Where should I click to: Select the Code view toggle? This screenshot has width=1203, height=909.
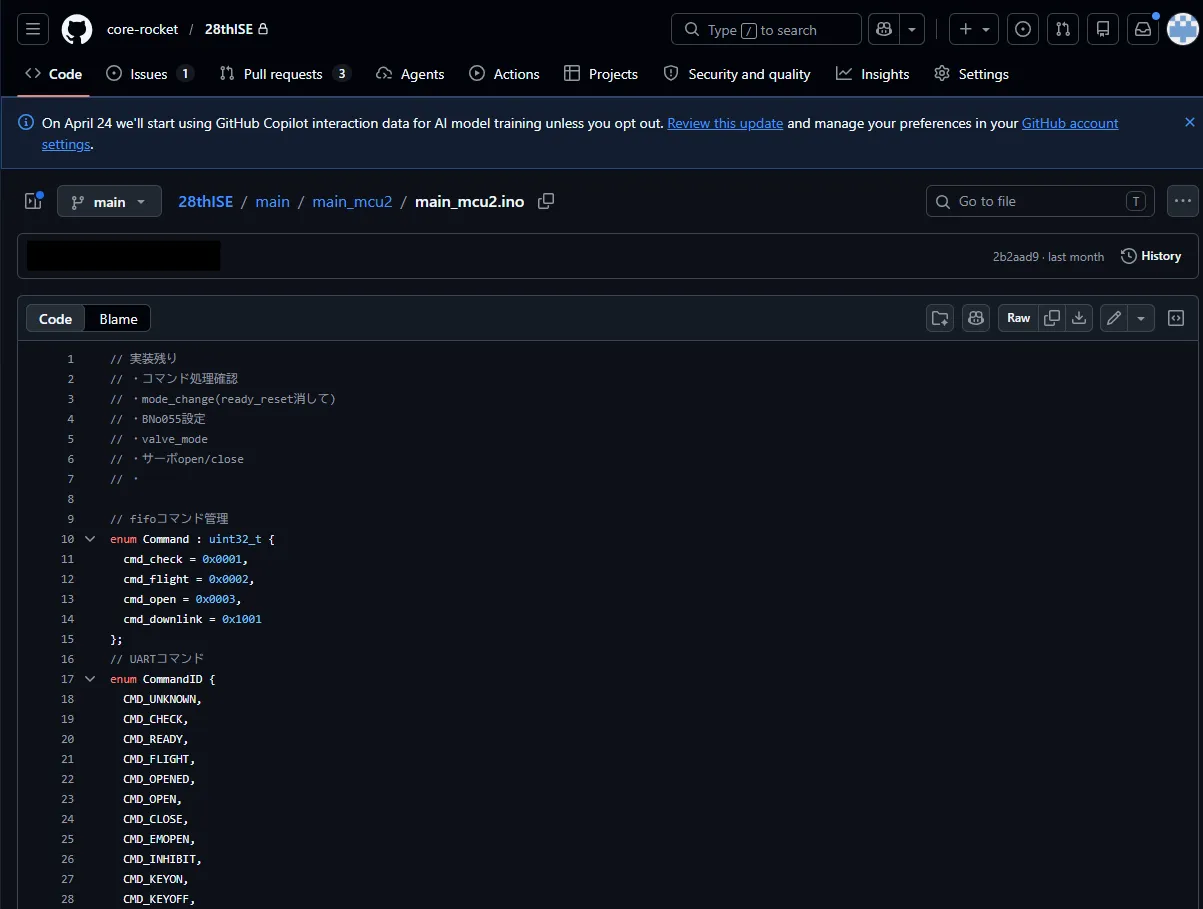[x=56, y=319]
